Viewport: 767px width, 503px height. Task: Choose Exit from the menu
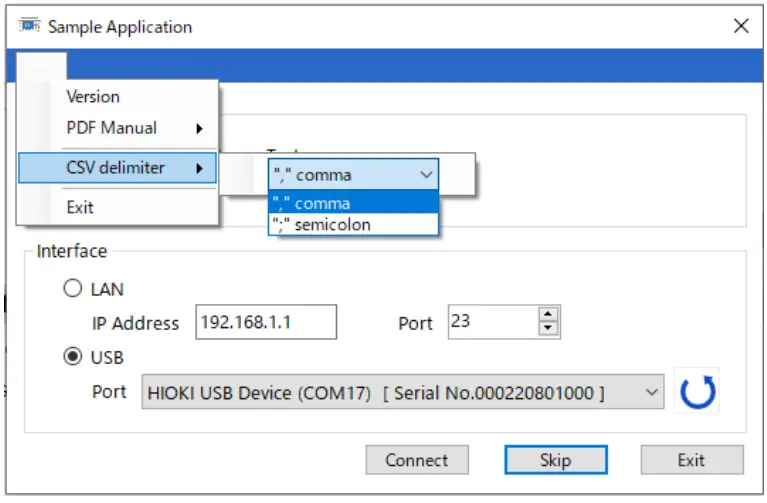80,208
